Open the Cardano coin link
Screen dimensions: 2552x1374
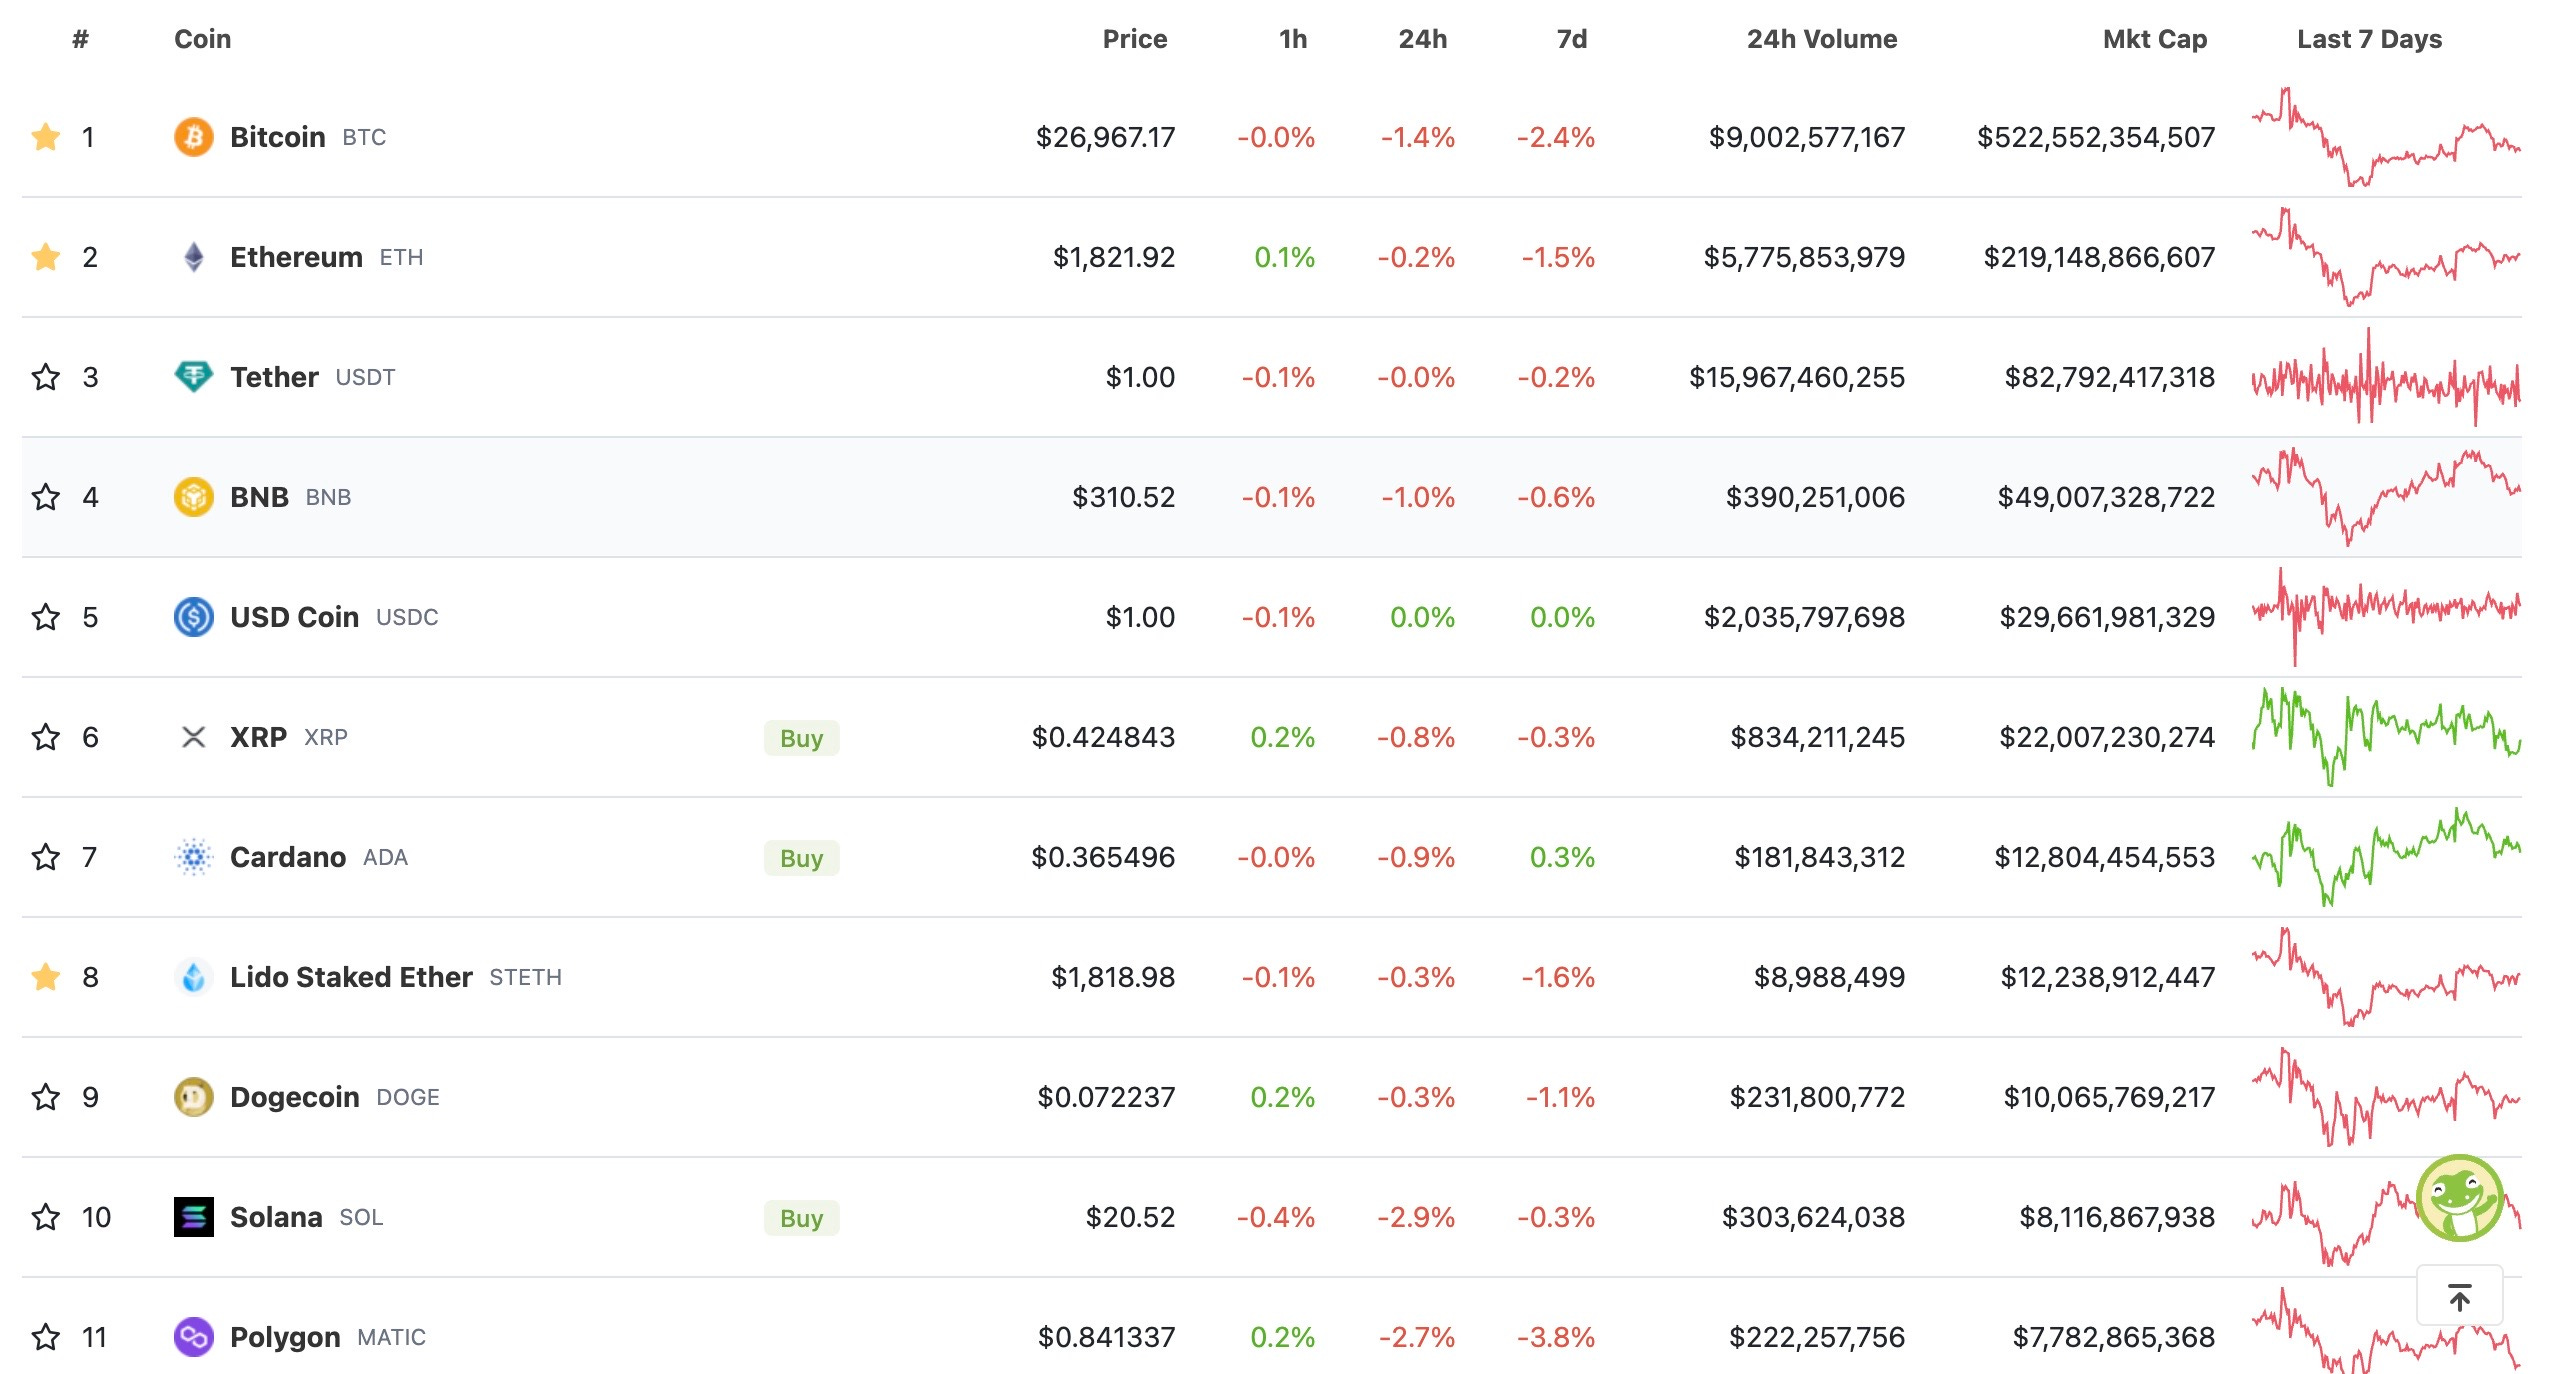[288, 857]
